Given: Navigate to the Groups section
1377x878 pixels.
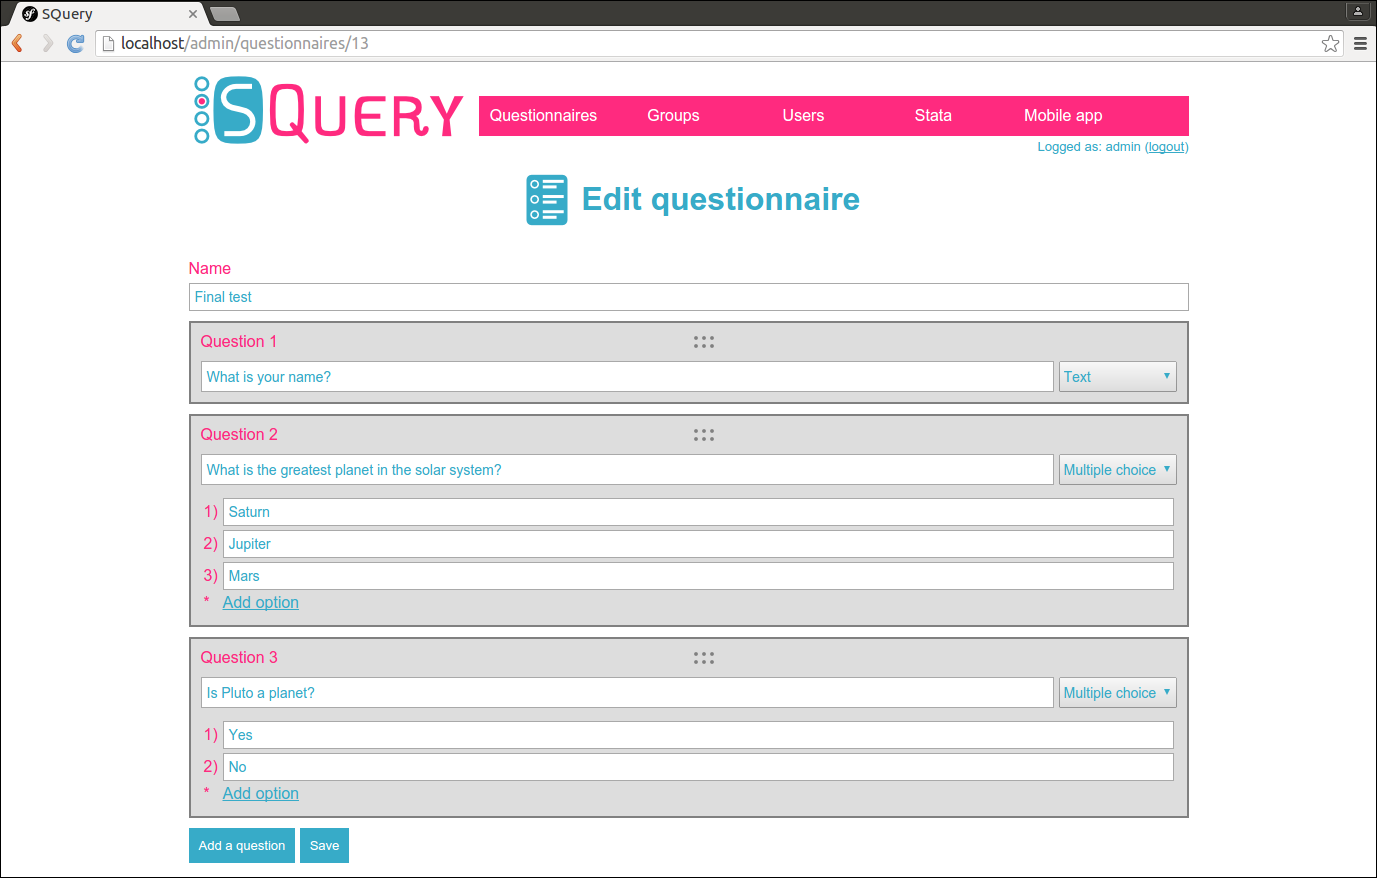Looking at the screenshot, I should pyautogui.click(x=672, y=115).
